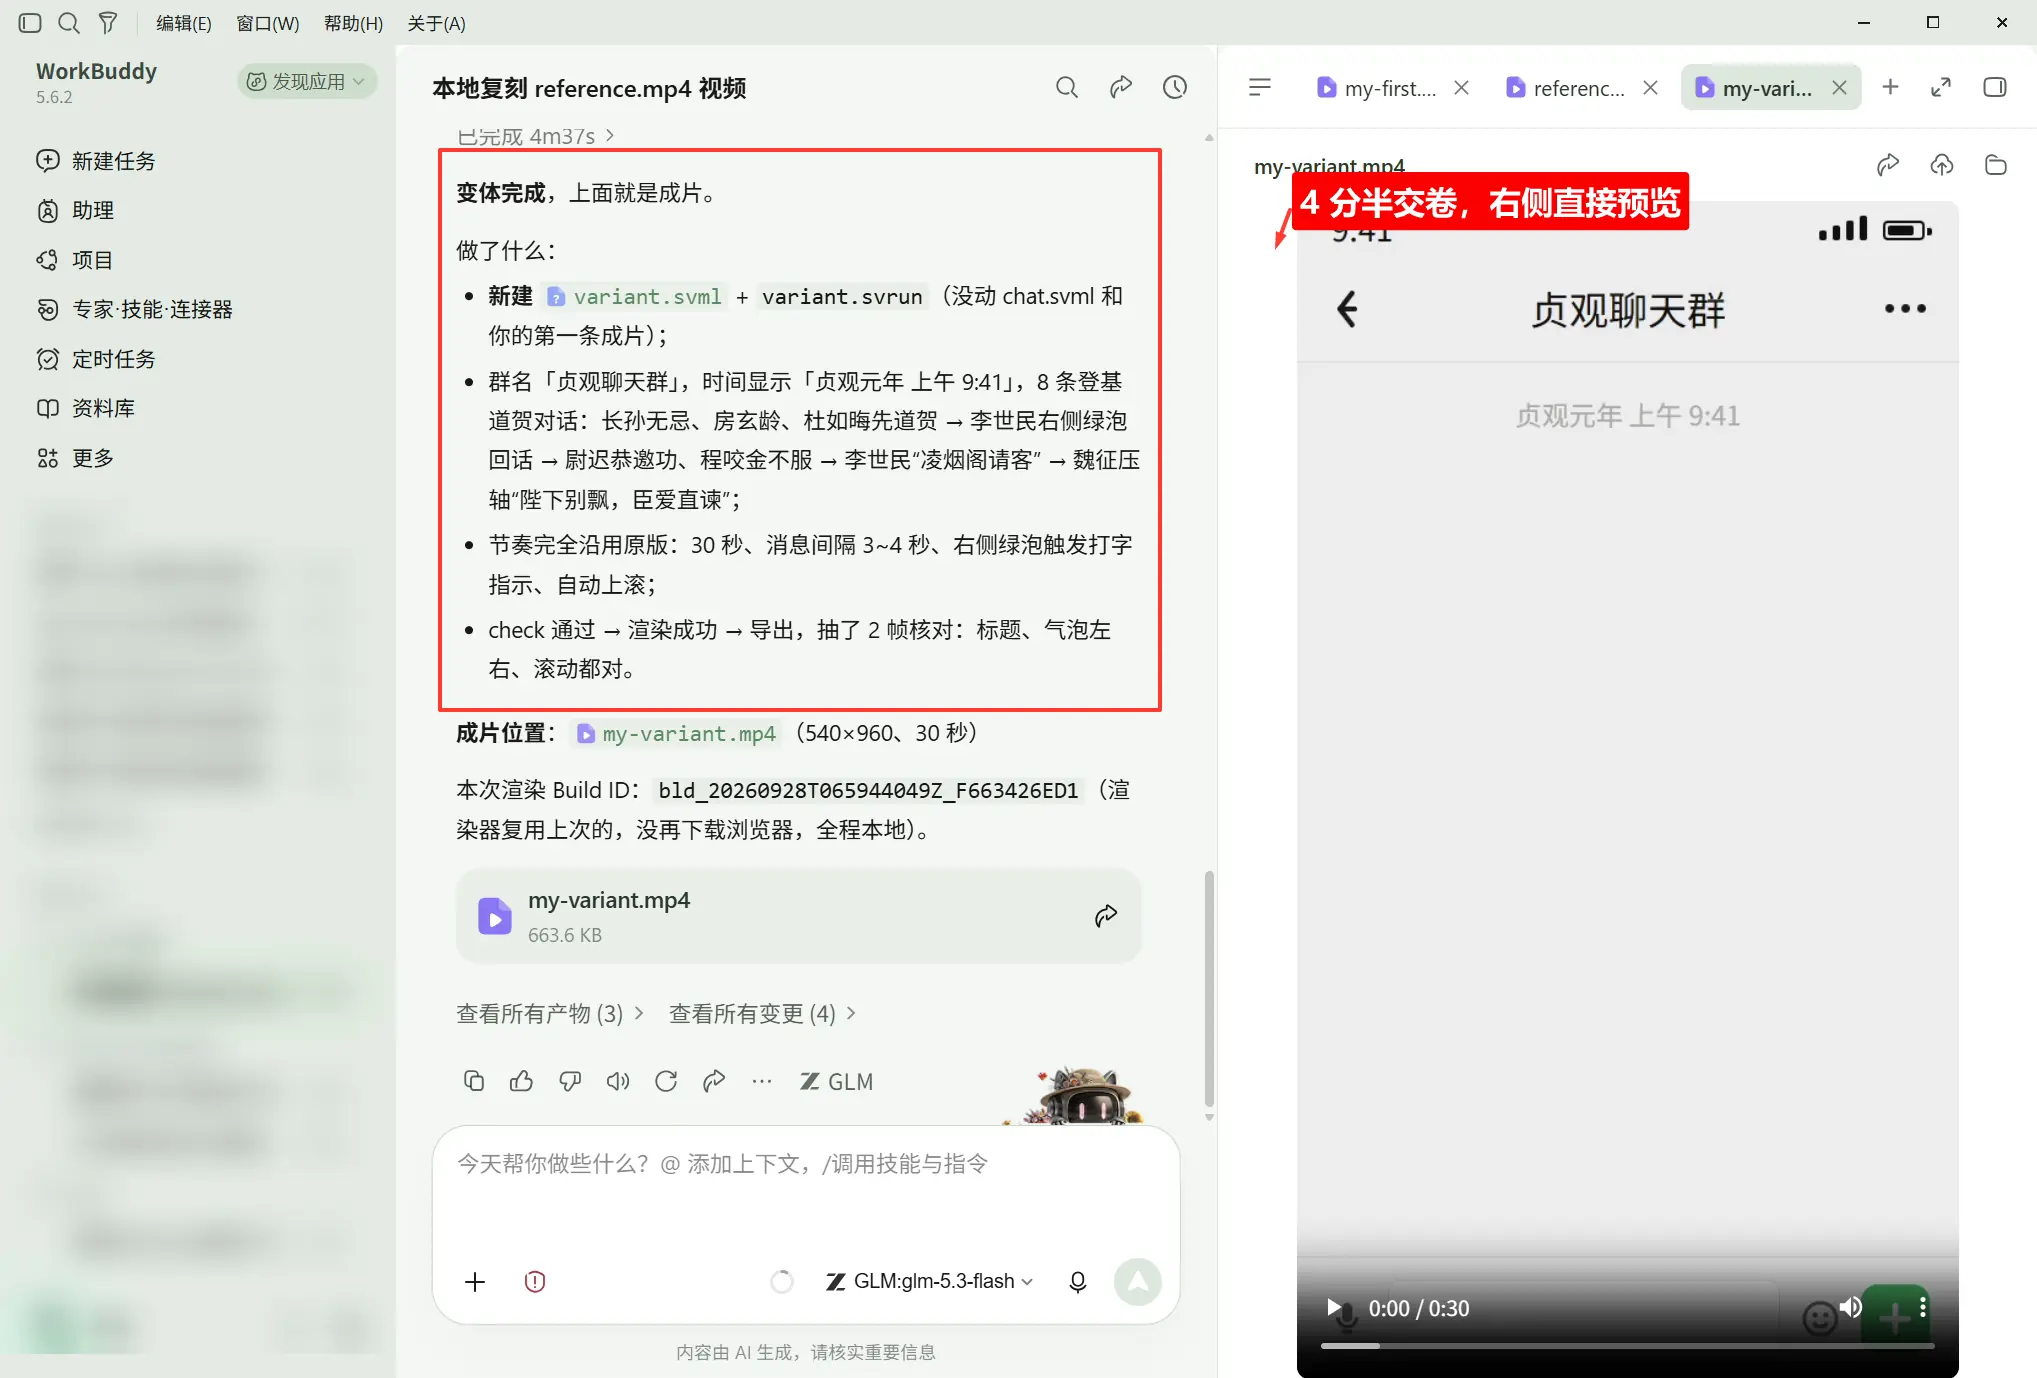Screen dimensions: 2037x1378
Task: Toggle the right preview panel layout
Action: click(1994, 88)
